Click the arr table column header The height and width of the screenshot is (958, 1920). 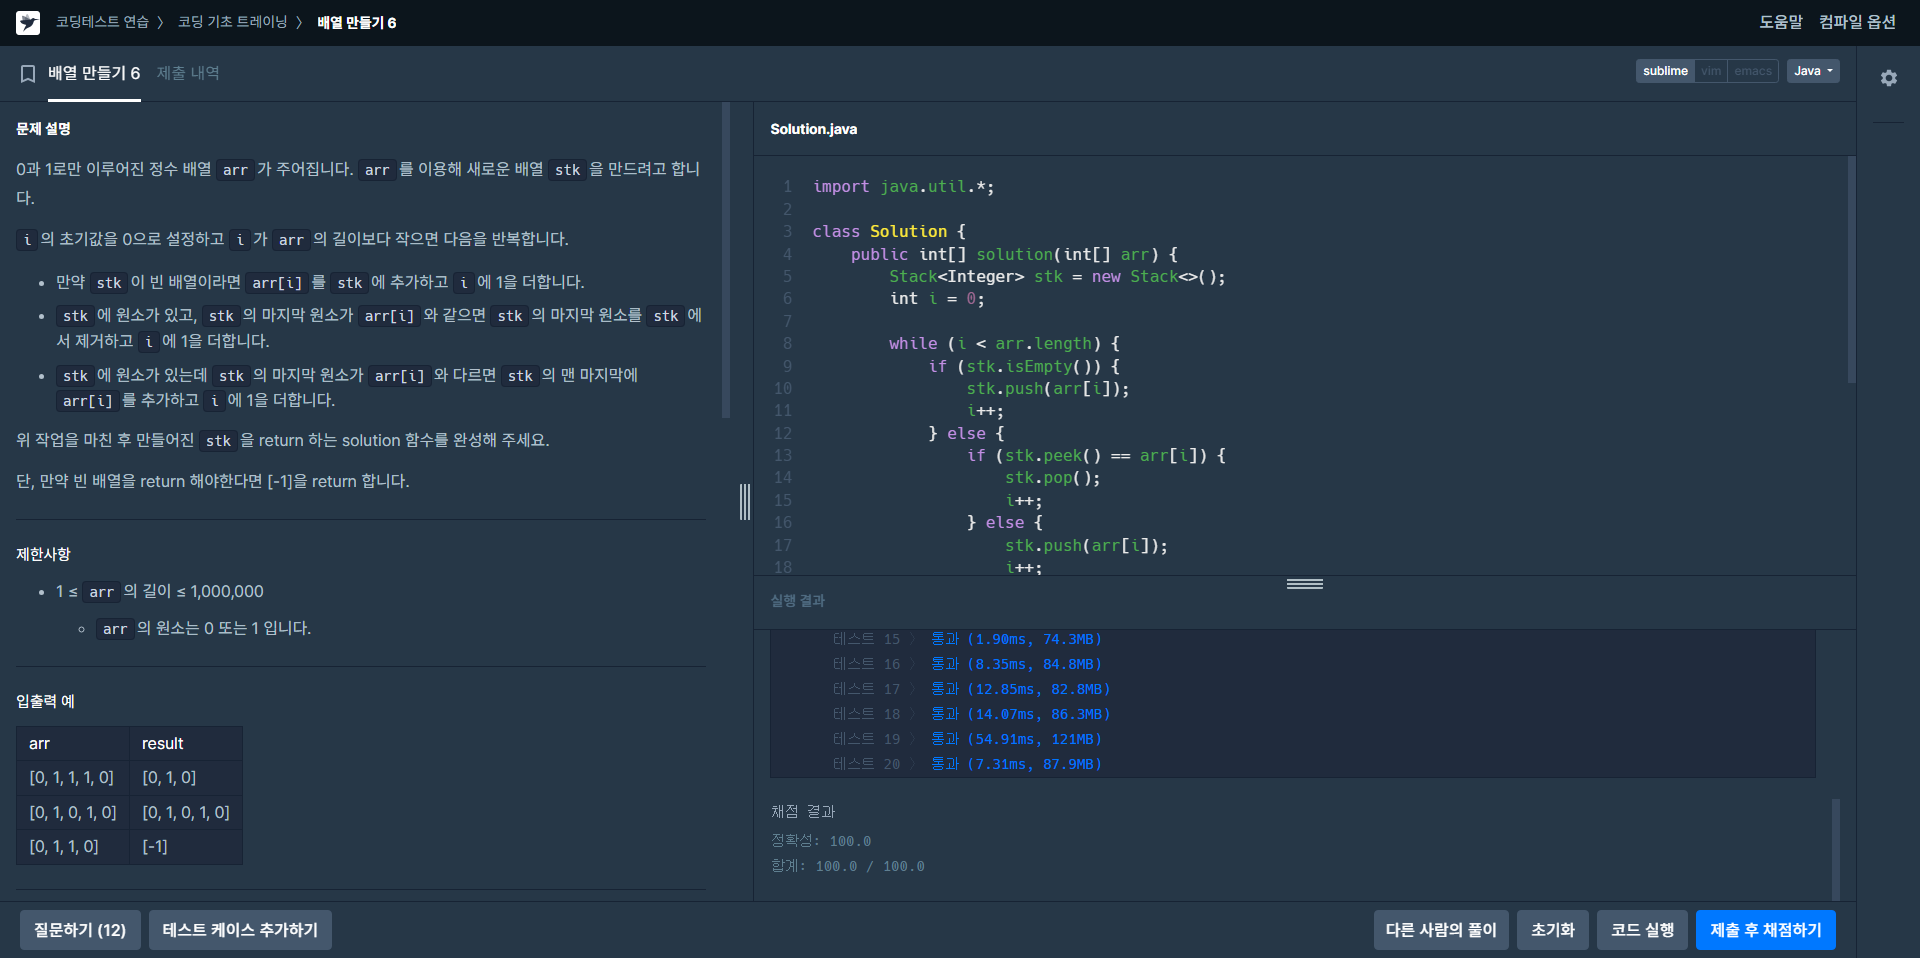(x=73, y=743)
